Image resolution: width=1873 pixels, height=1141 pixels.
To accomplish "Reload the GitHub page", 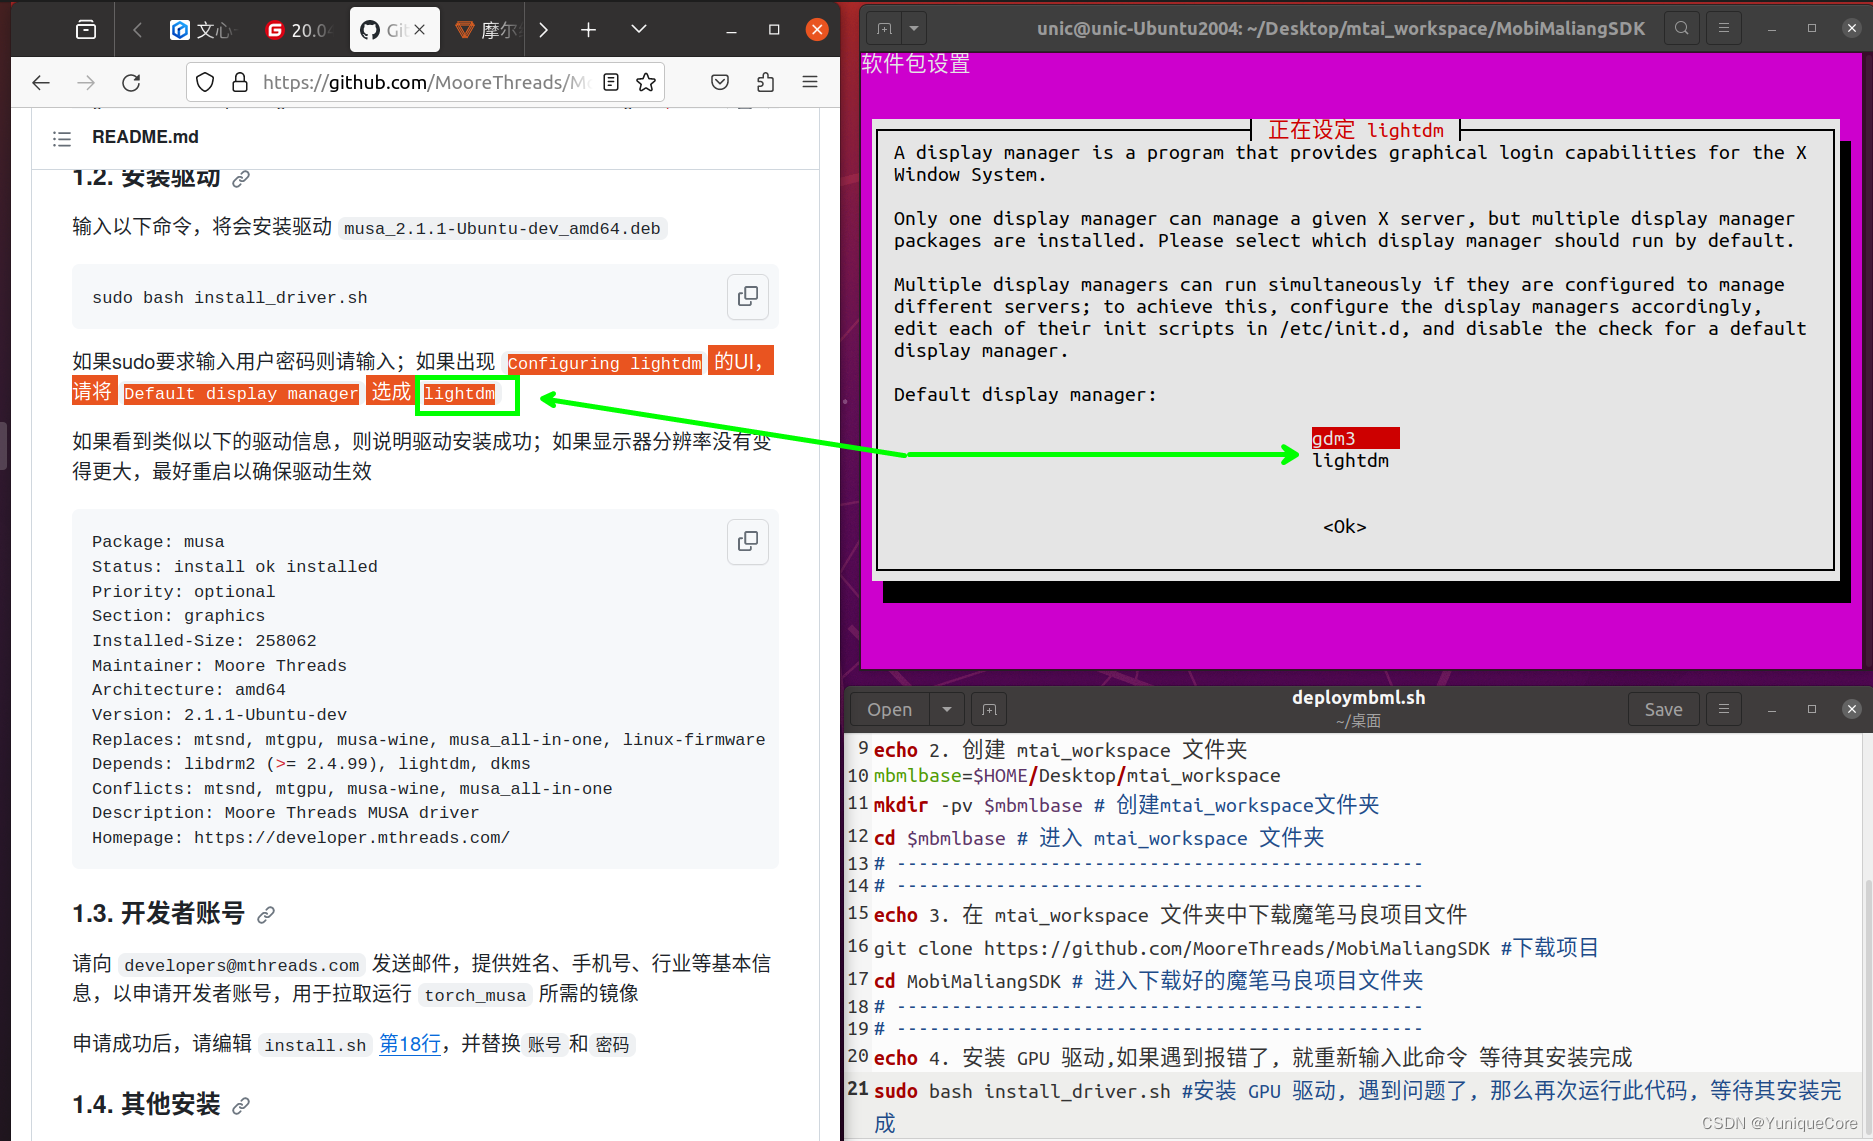I will point(131,83).
